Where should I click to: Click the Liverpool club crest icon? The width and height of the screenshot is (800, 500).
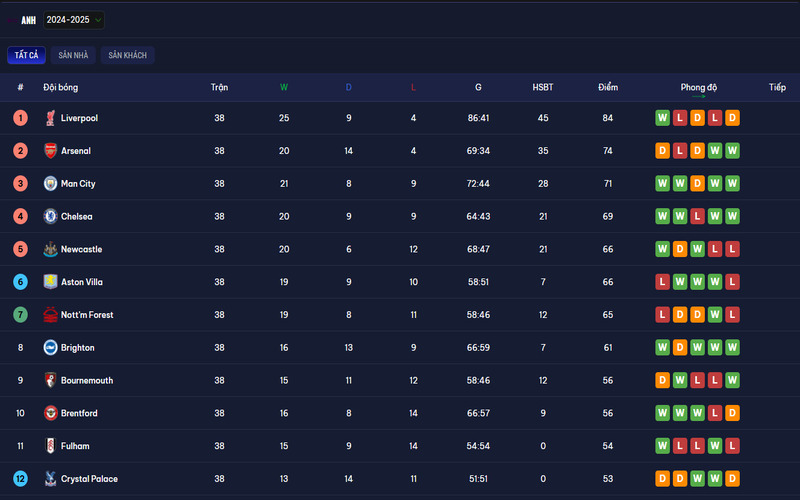pos(50,118)
